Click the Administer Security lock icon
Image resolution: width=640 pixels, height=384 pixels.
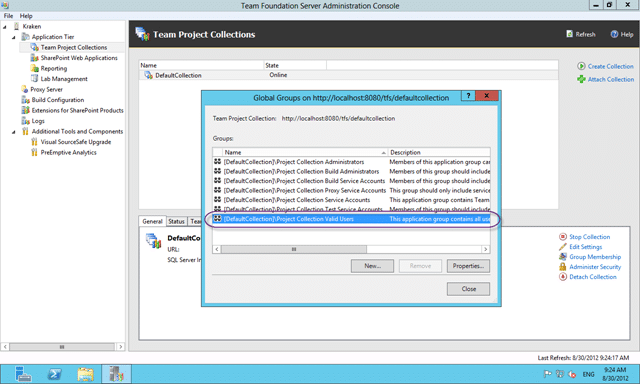click(563, 266)
